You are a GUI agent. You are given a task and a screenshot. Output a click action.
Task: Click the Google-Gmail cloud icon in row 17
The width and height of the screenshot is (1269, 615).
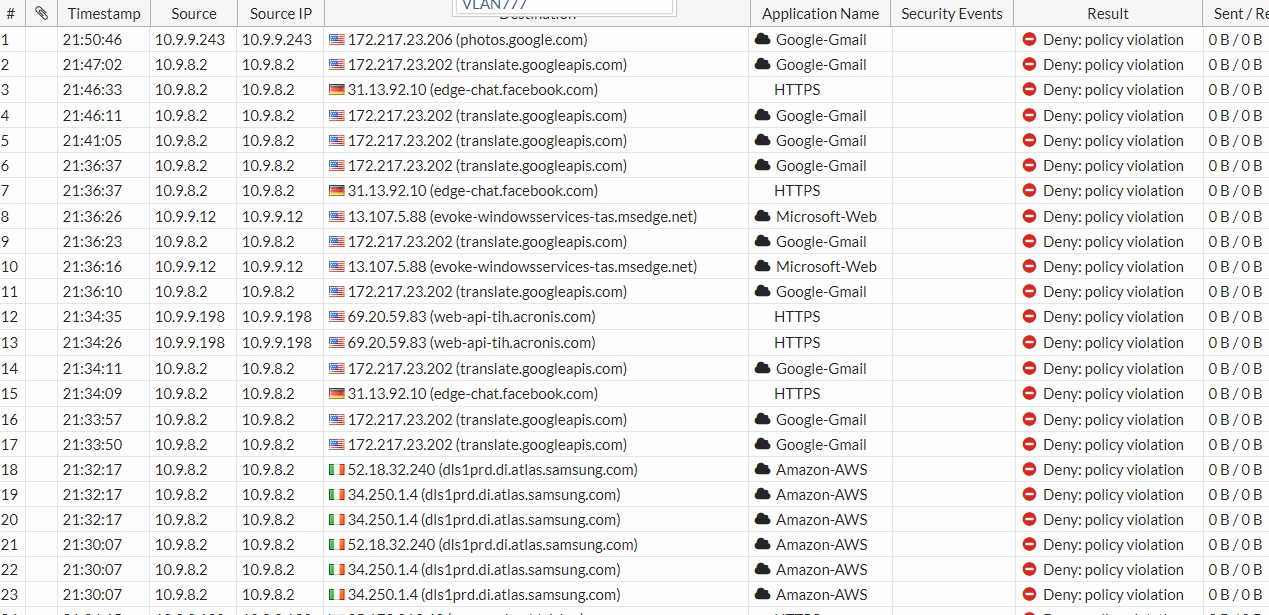point(762,444)
